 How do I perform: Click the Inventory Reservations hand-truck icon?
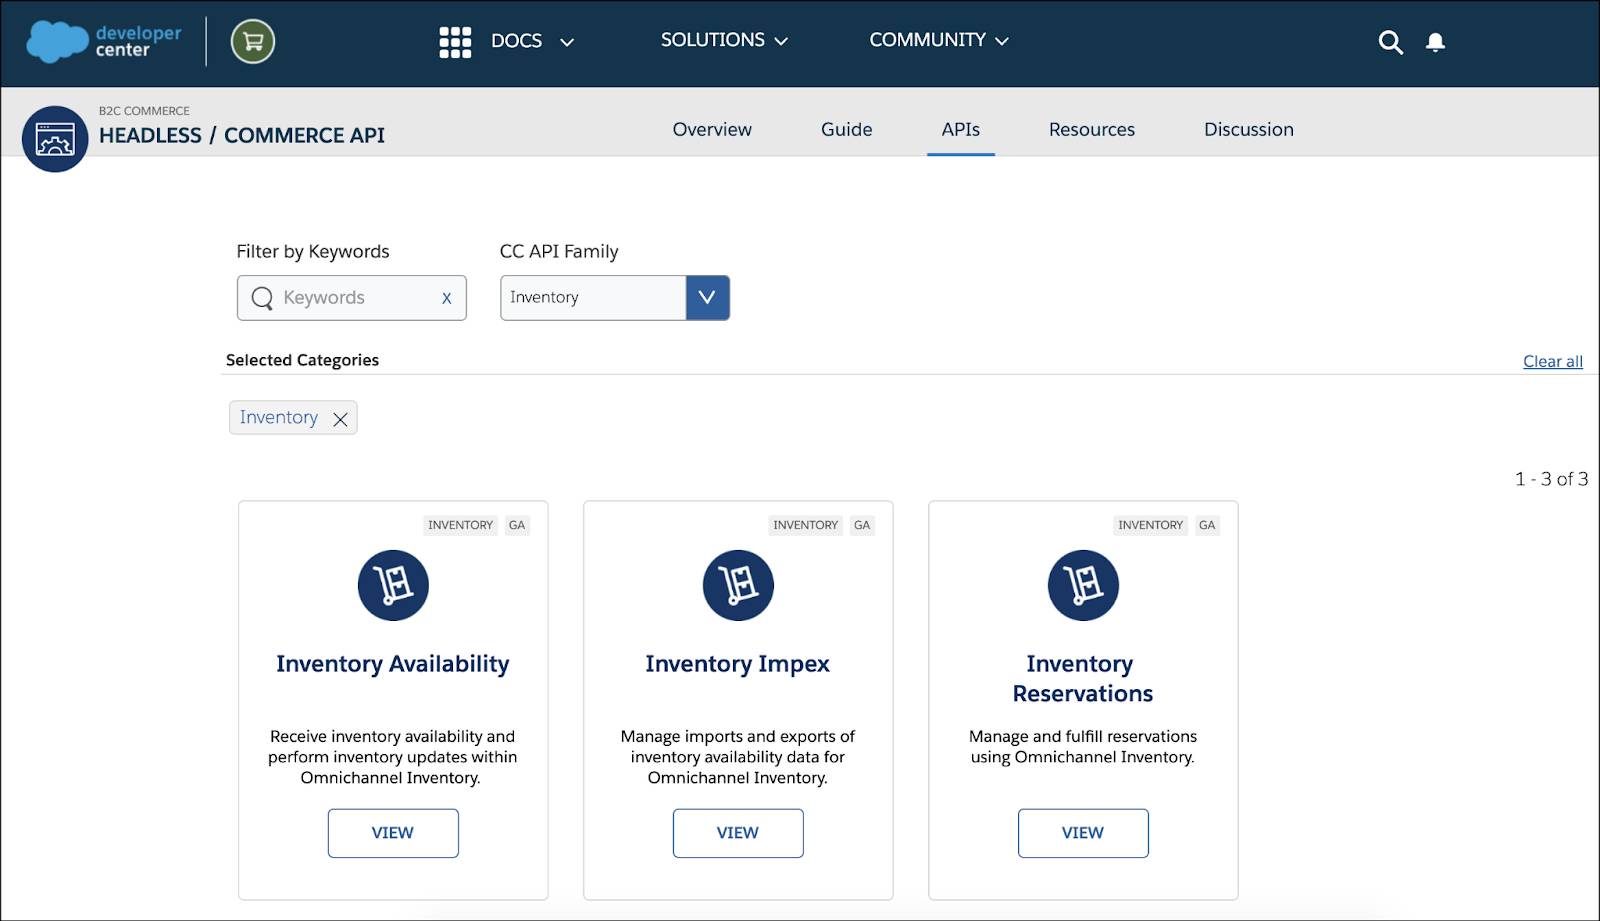[1082, 585]
